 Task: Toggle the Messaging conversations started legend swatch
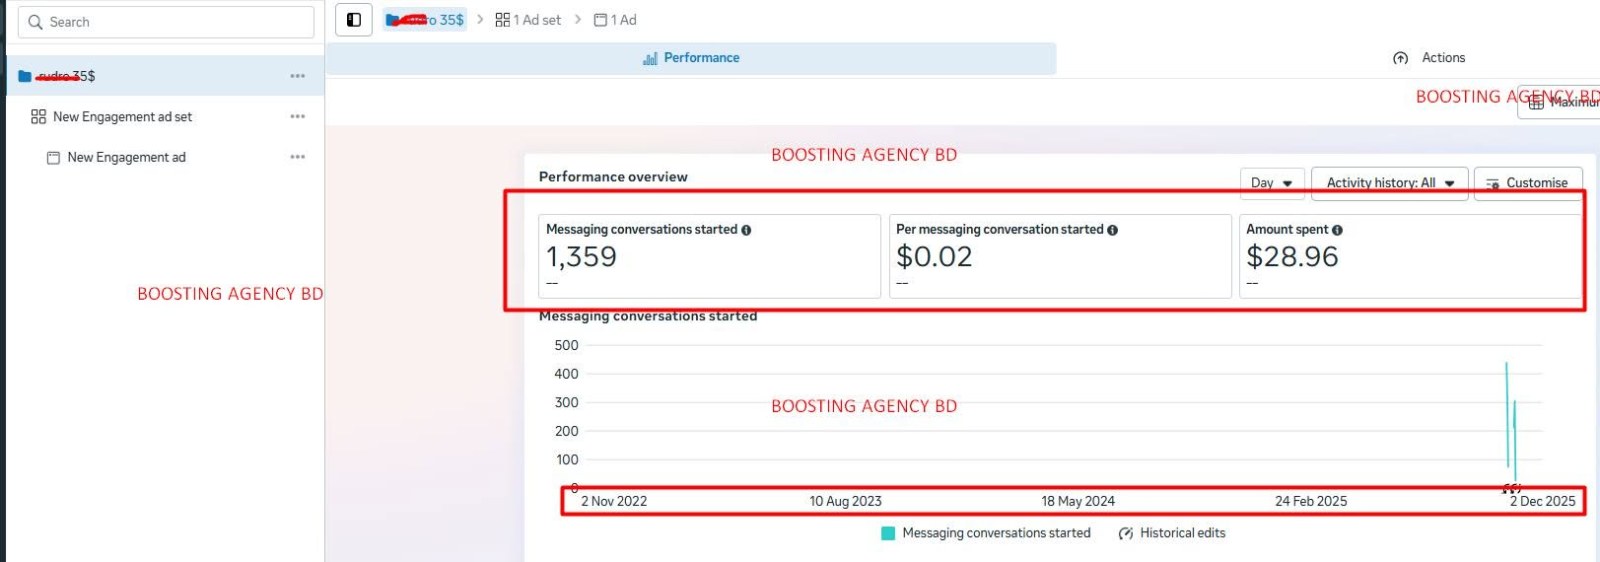(x=888, y=534)
